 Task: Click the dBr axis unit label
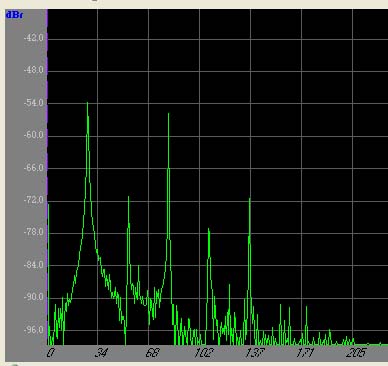[15, 15]
